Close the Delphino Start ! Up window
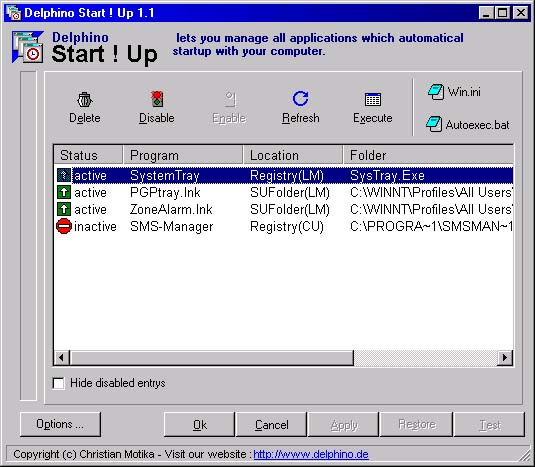This screenshot has height=467, width=535. point(521,13)
